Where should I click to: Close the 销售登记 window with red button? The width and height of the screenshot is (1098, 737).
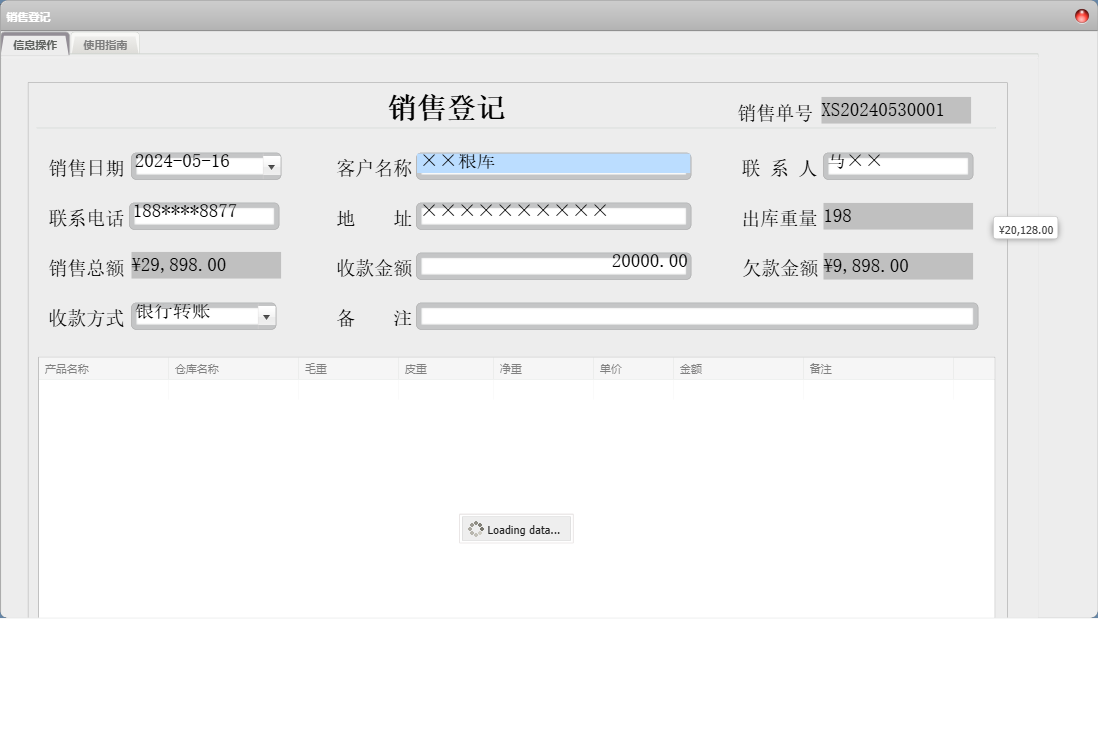tap(1081, 16)
